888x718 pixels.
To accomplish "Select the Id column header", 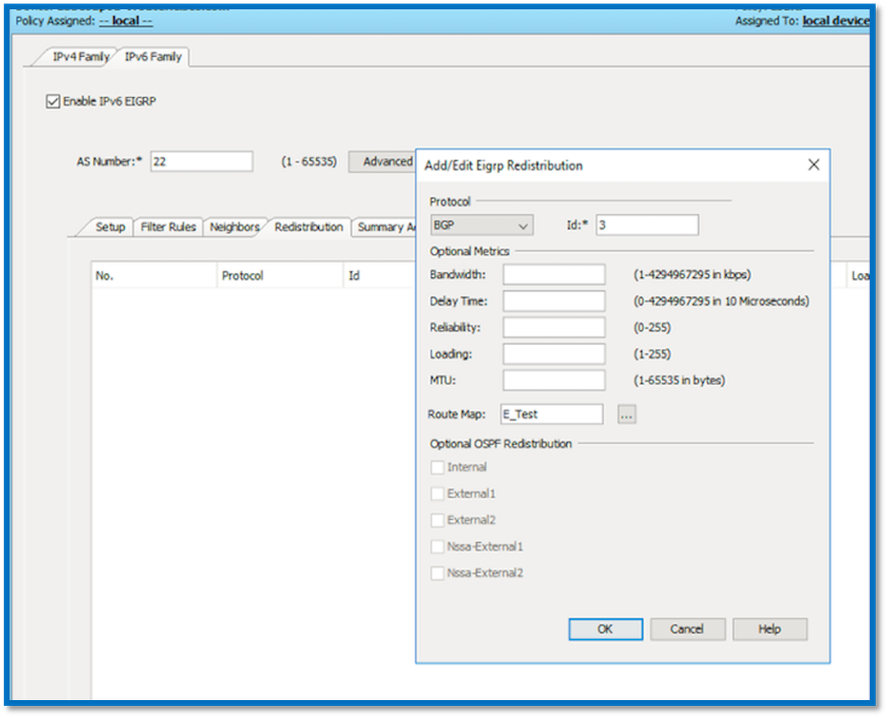I will click(379, 276).
